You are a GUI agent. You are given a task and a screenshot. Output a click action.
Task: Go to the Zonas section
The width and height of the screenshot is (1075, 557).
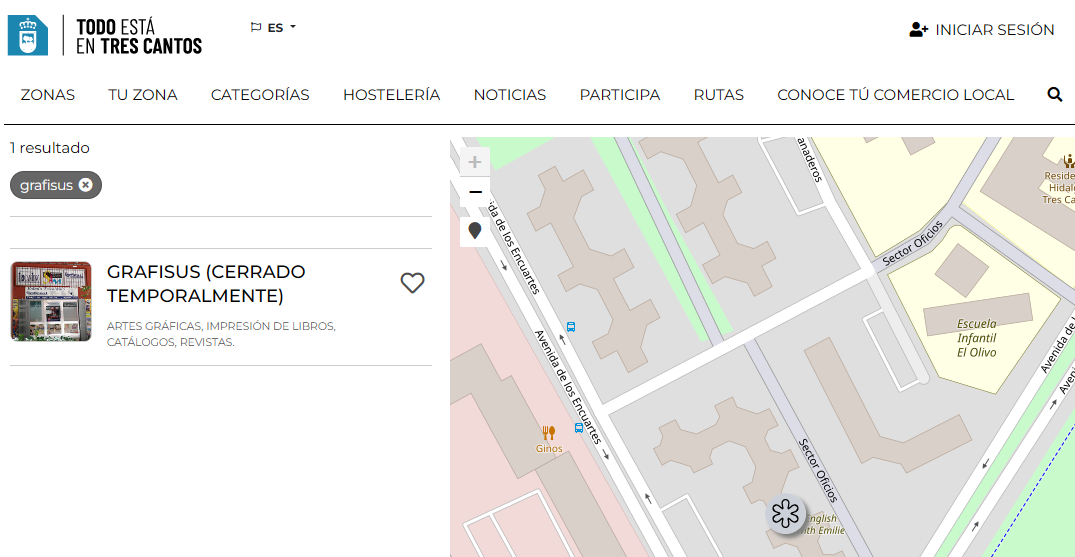[48, 95]
